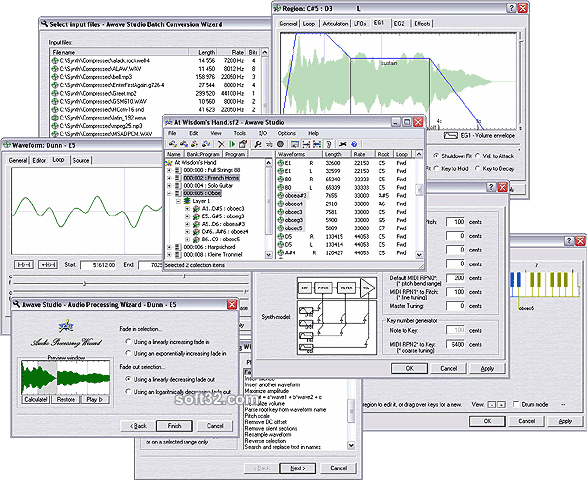The height and width of the screenshot is (480, 587).
Task: Expand the A1..D#5 oboec3 region node
Action: pyautogui.click(x=187, y=209)
